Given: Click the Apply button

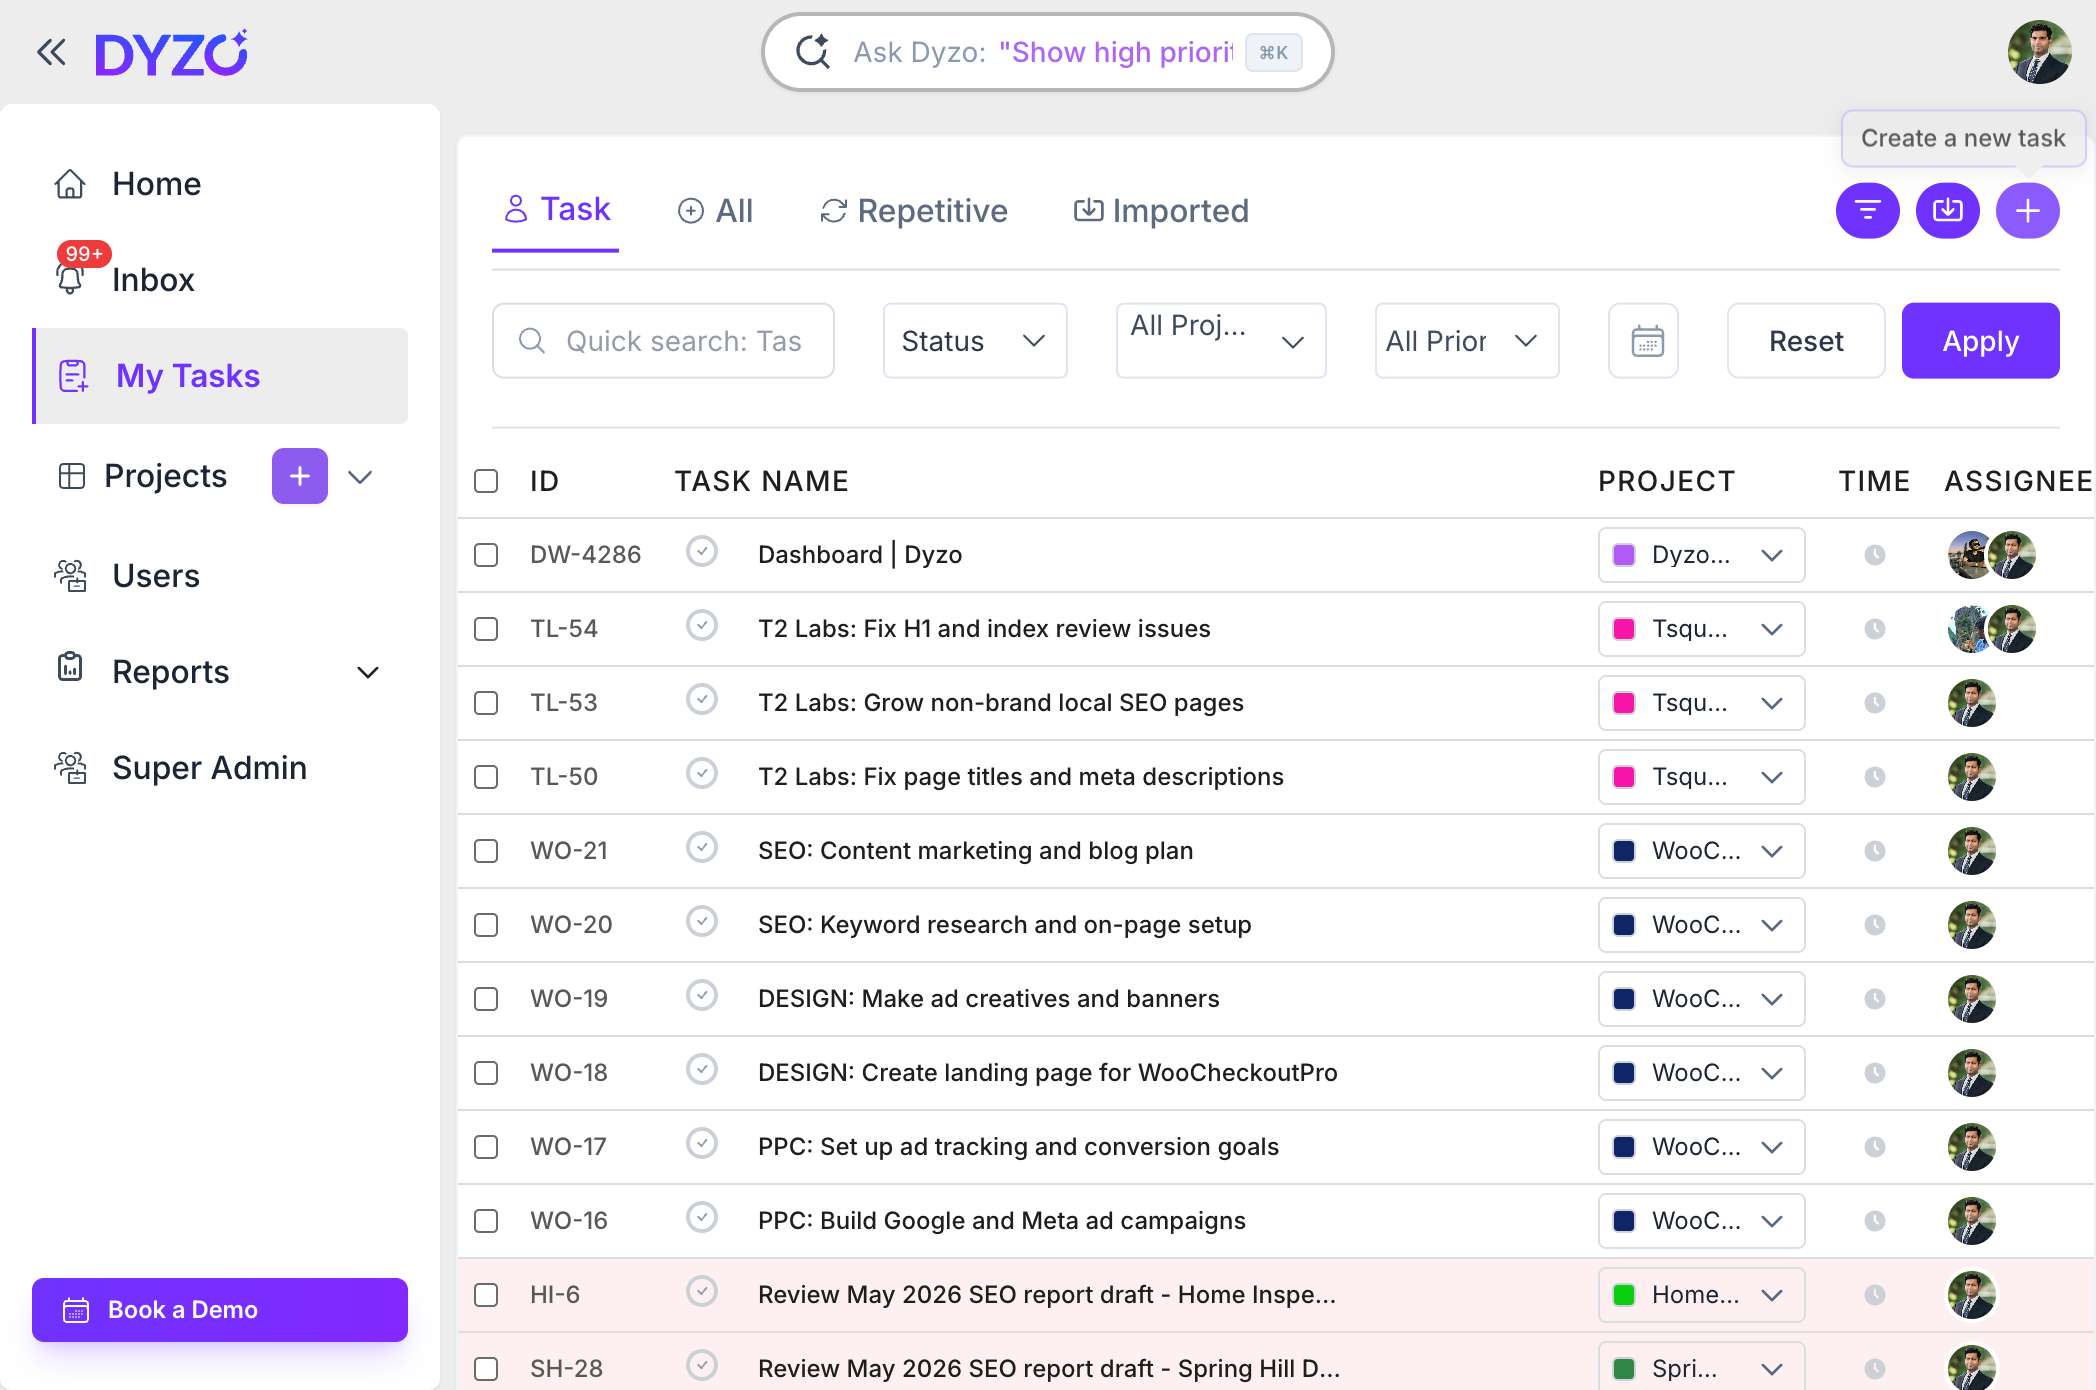Looking at the screenshot, I should [1981, 341].
